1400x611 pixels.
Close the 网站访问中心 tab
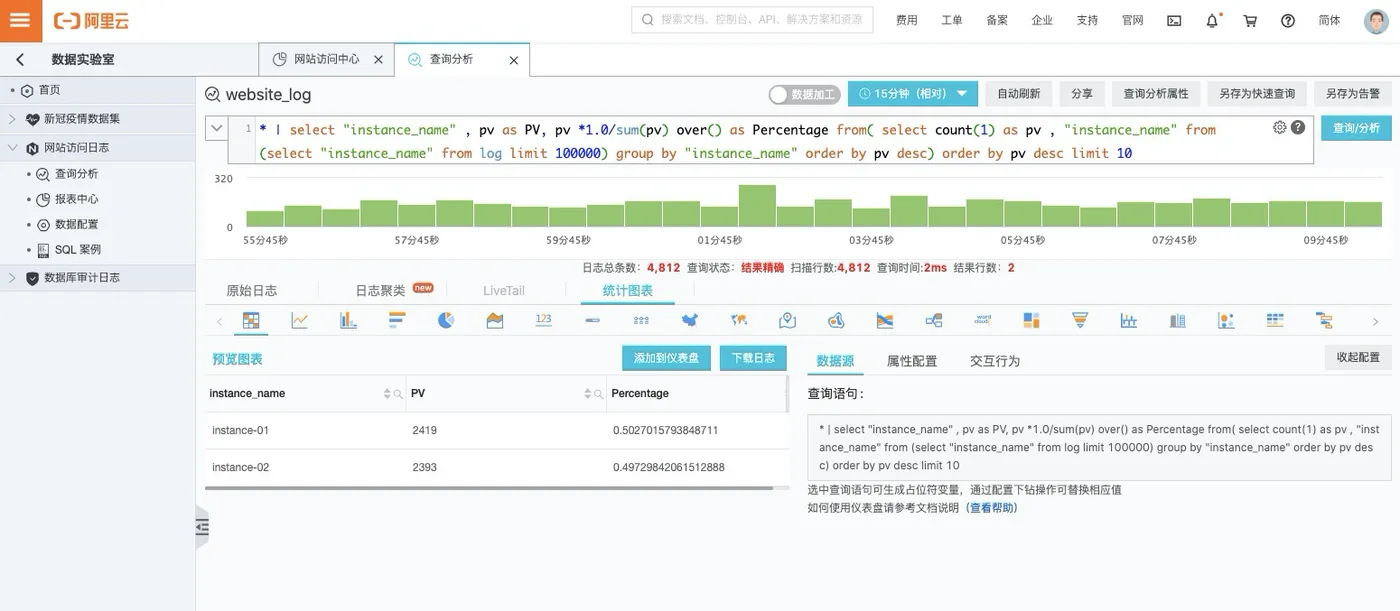point(378,60)
